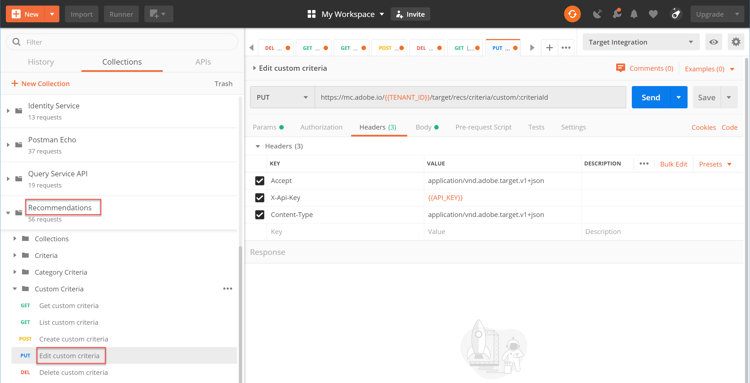Viewport: 750px width, 383px height.
Task: Open the Target Integration environment dropdown
Action: coord(641,42)
